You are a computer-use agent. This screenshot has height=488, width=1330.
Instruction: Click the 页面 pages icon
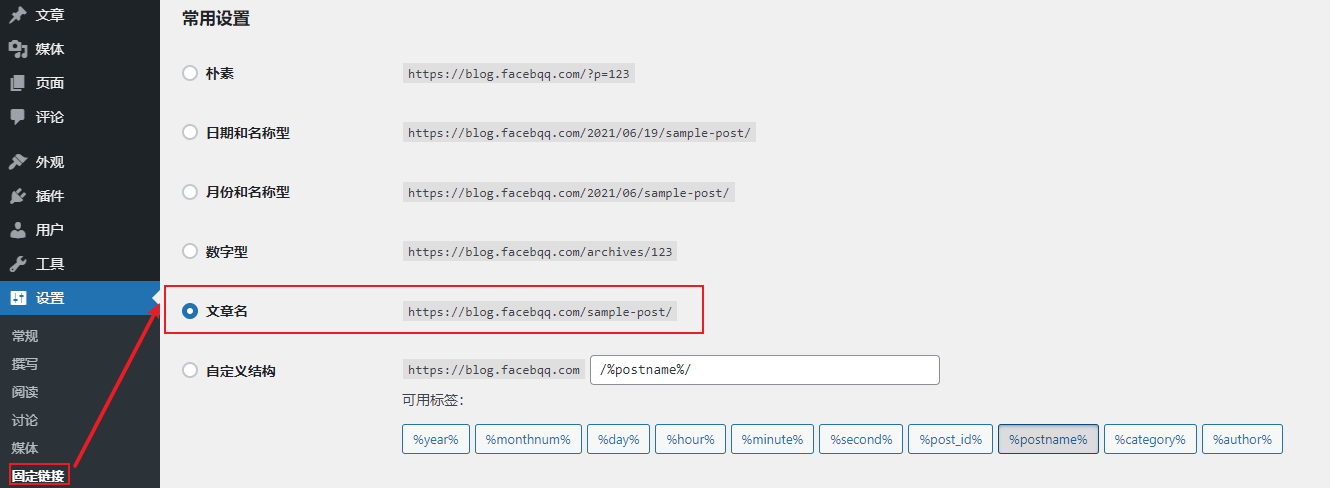(x=18, y=83)
